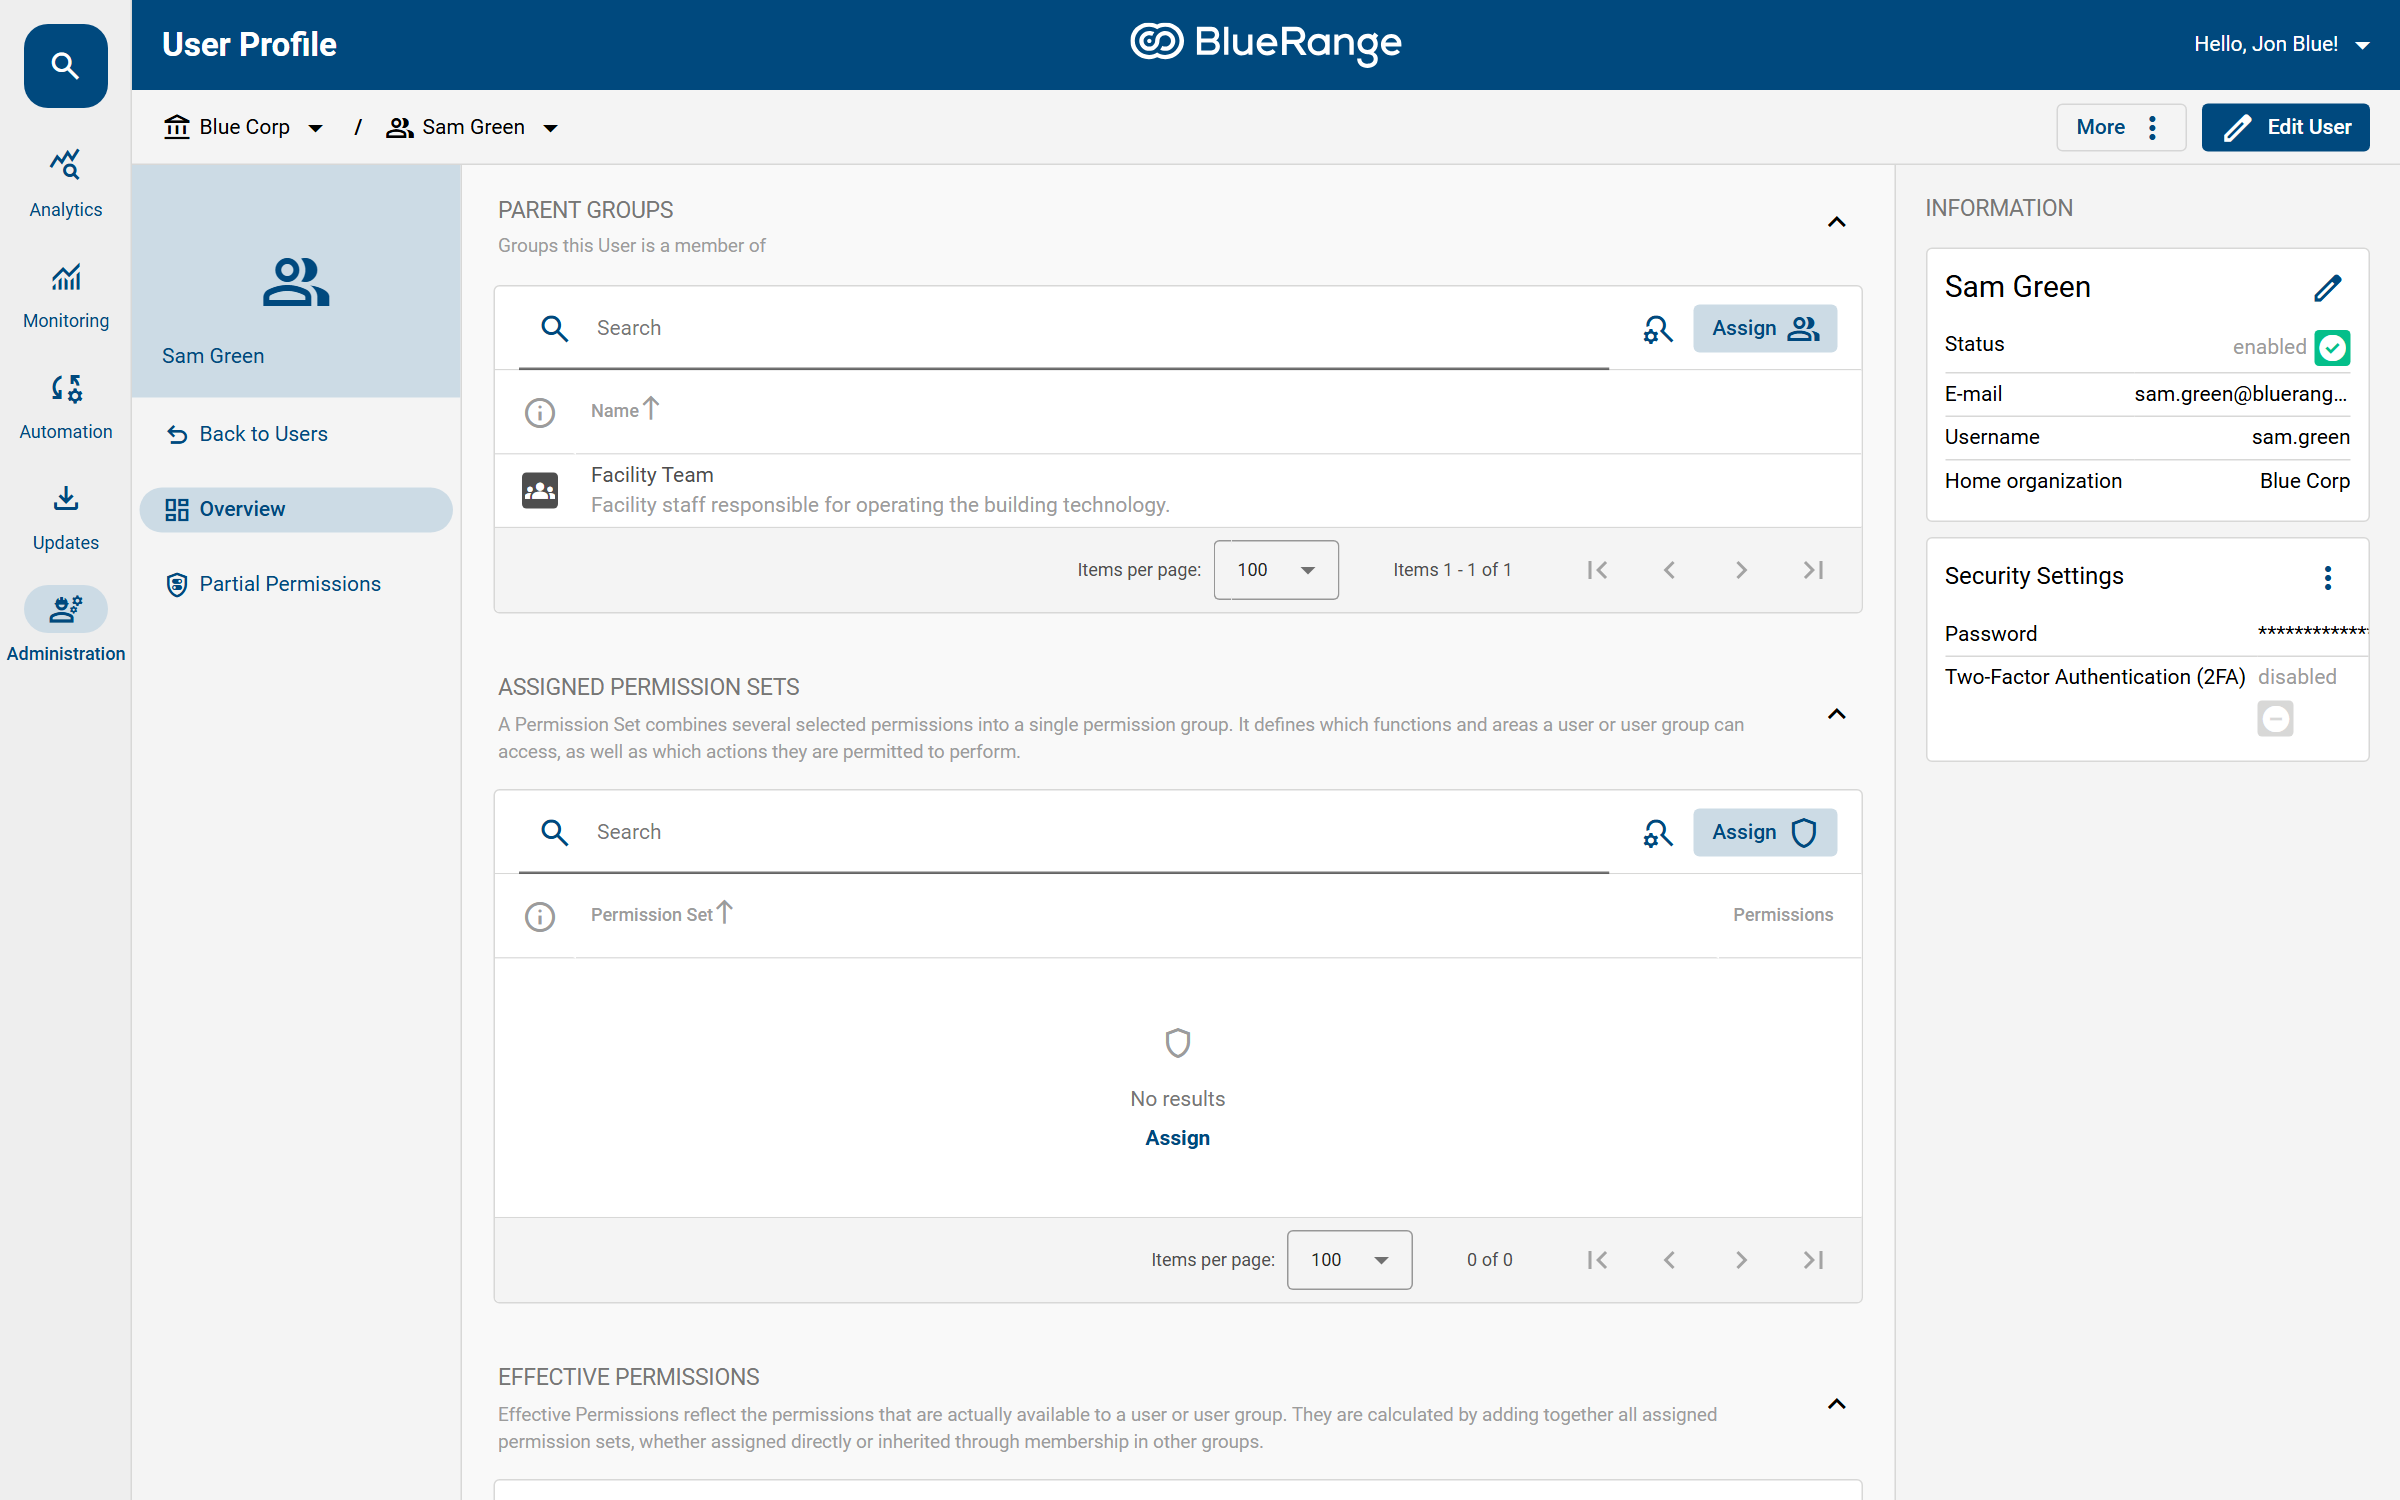
Task: Open Administration in the sidebar
Action: (65, 627)
